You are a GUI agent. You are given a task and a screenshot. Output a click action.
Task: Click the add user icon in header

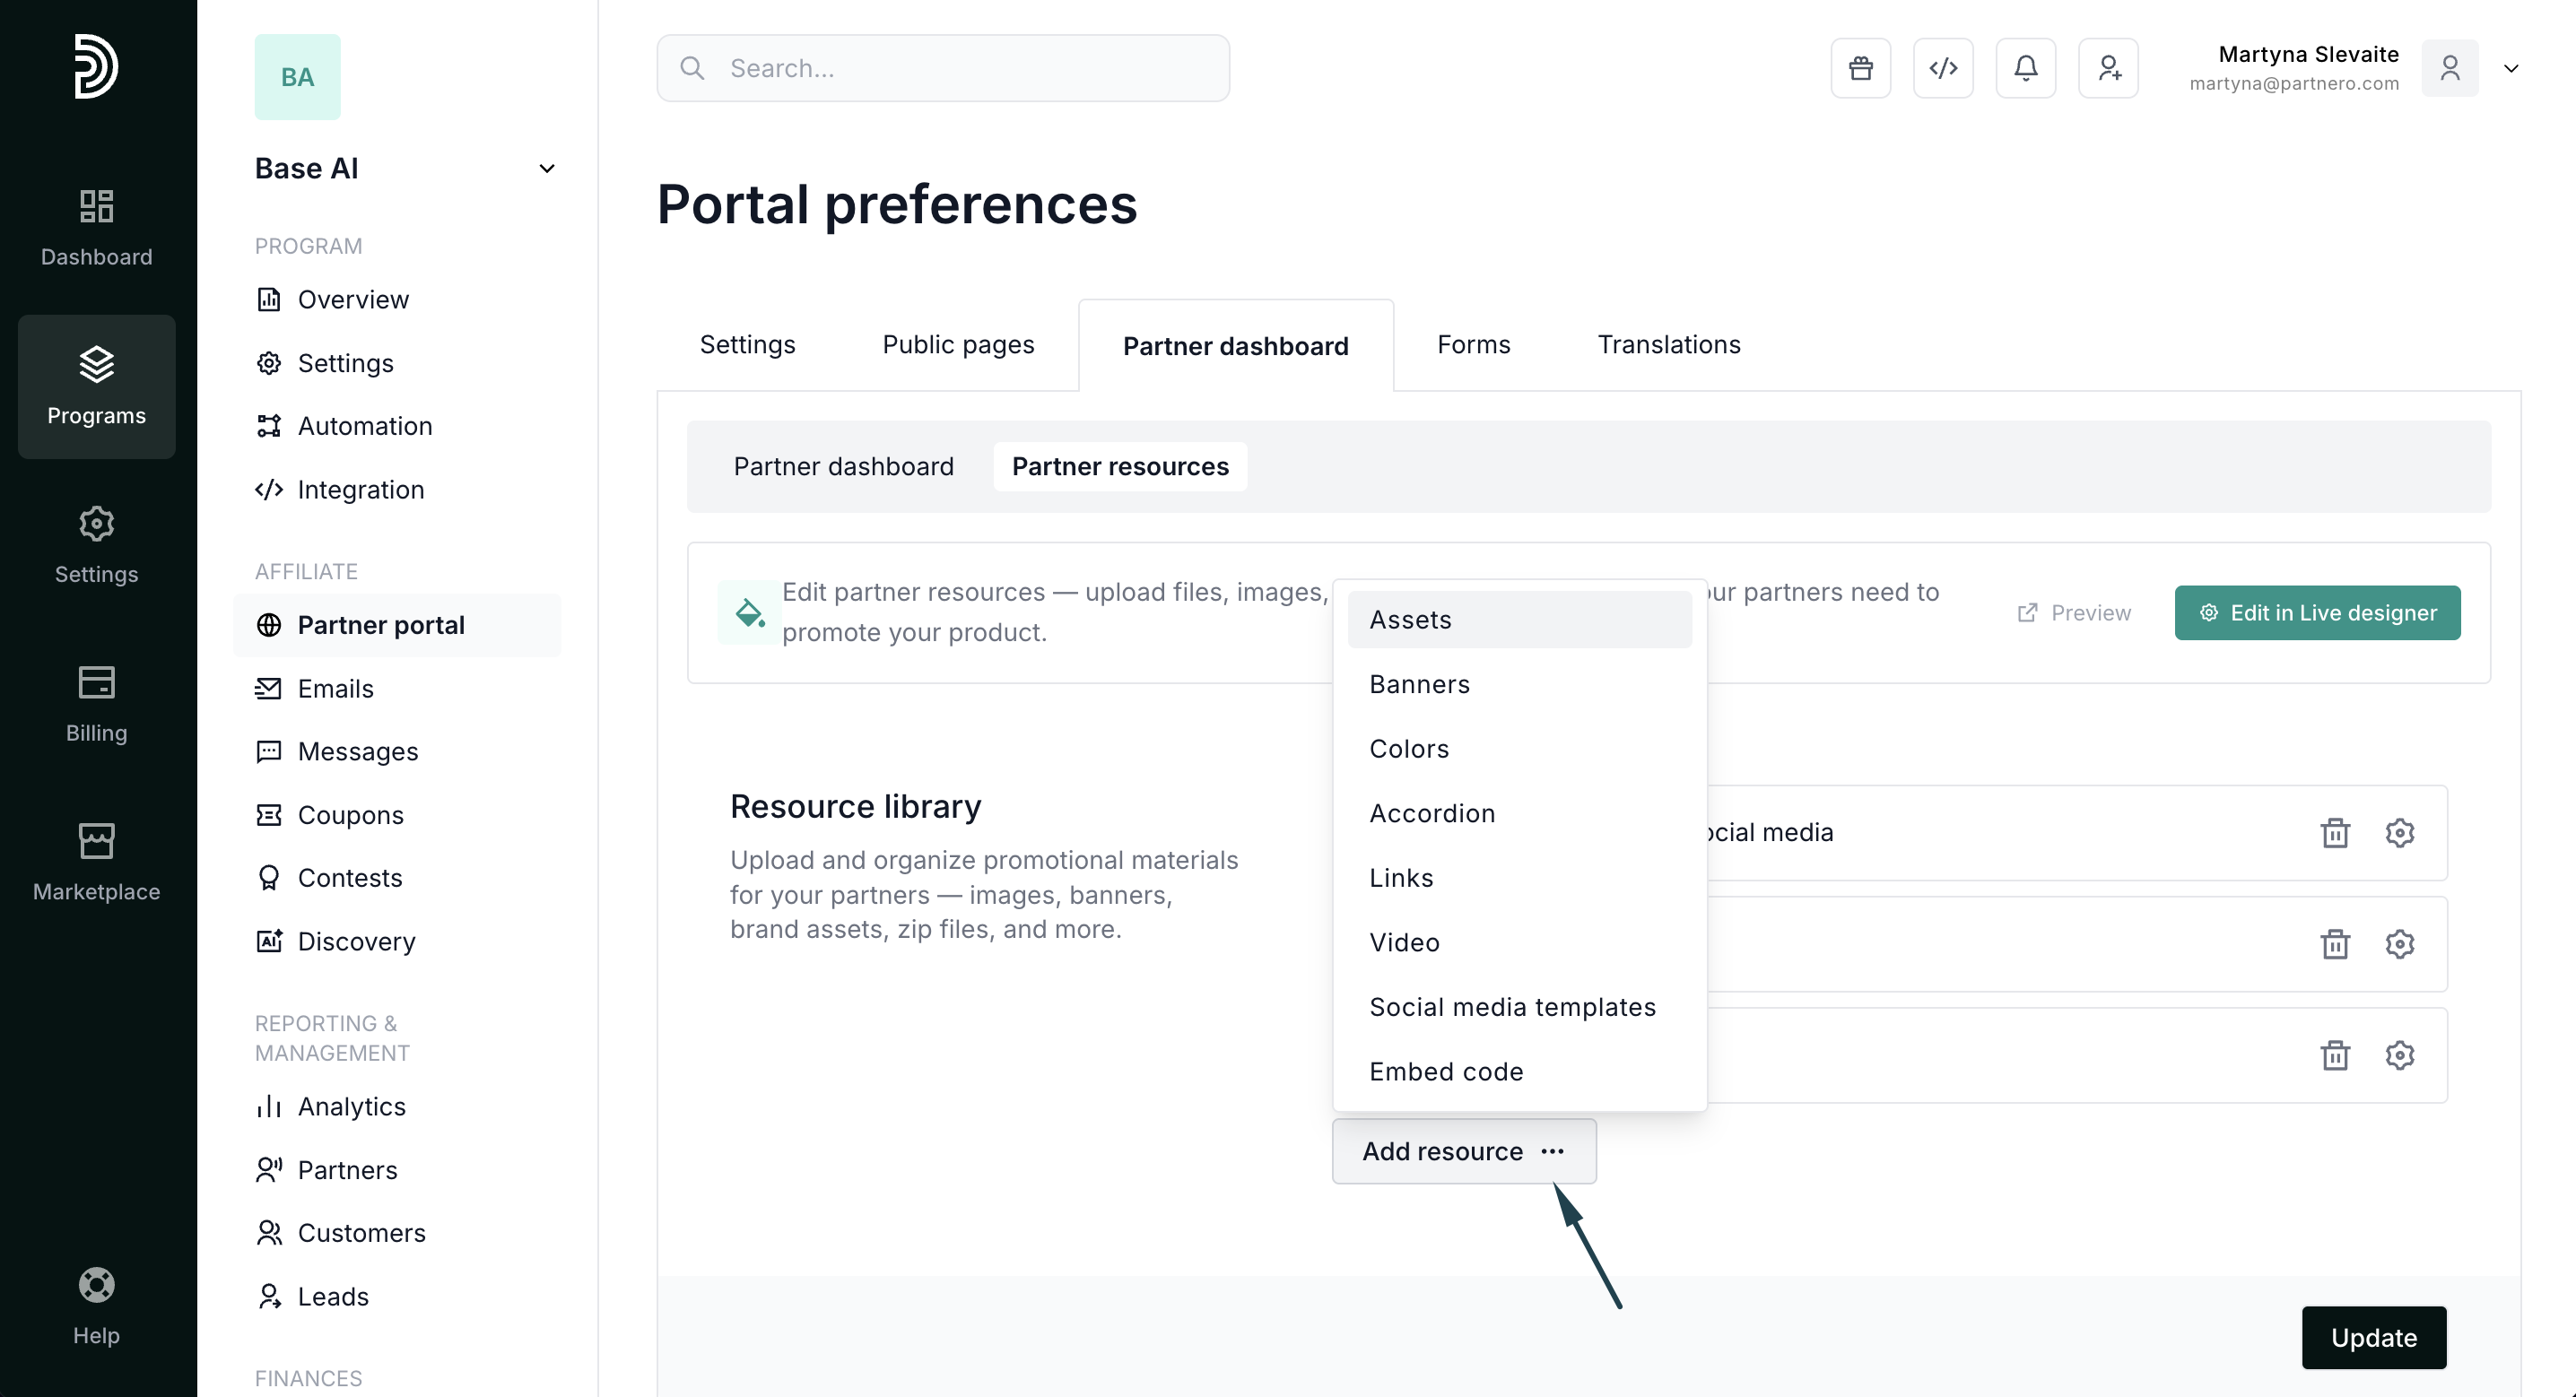pyautogui.click(x=2108, y=68)
